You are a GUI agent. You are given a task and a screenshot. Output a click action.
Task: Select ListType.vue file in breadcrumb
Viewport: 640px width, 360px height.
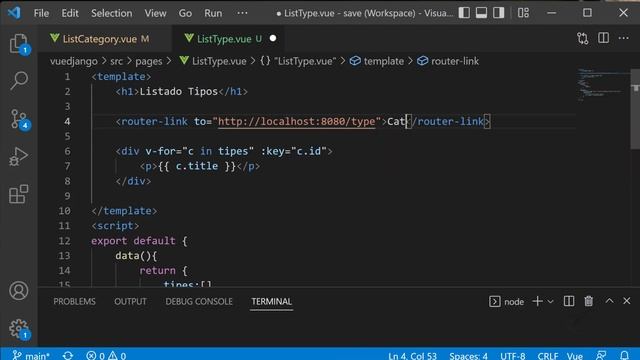click(x=213, y=61)
